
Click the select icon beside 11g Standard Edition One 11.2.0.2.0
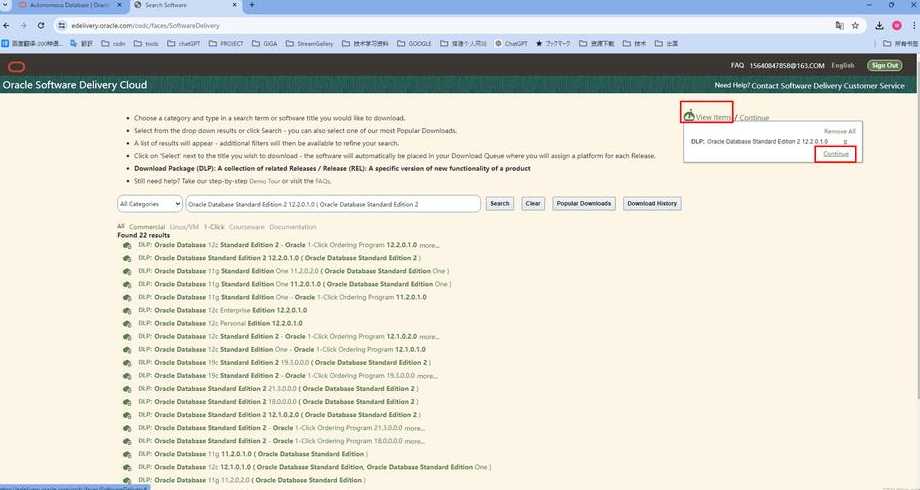tap(127, 272)
